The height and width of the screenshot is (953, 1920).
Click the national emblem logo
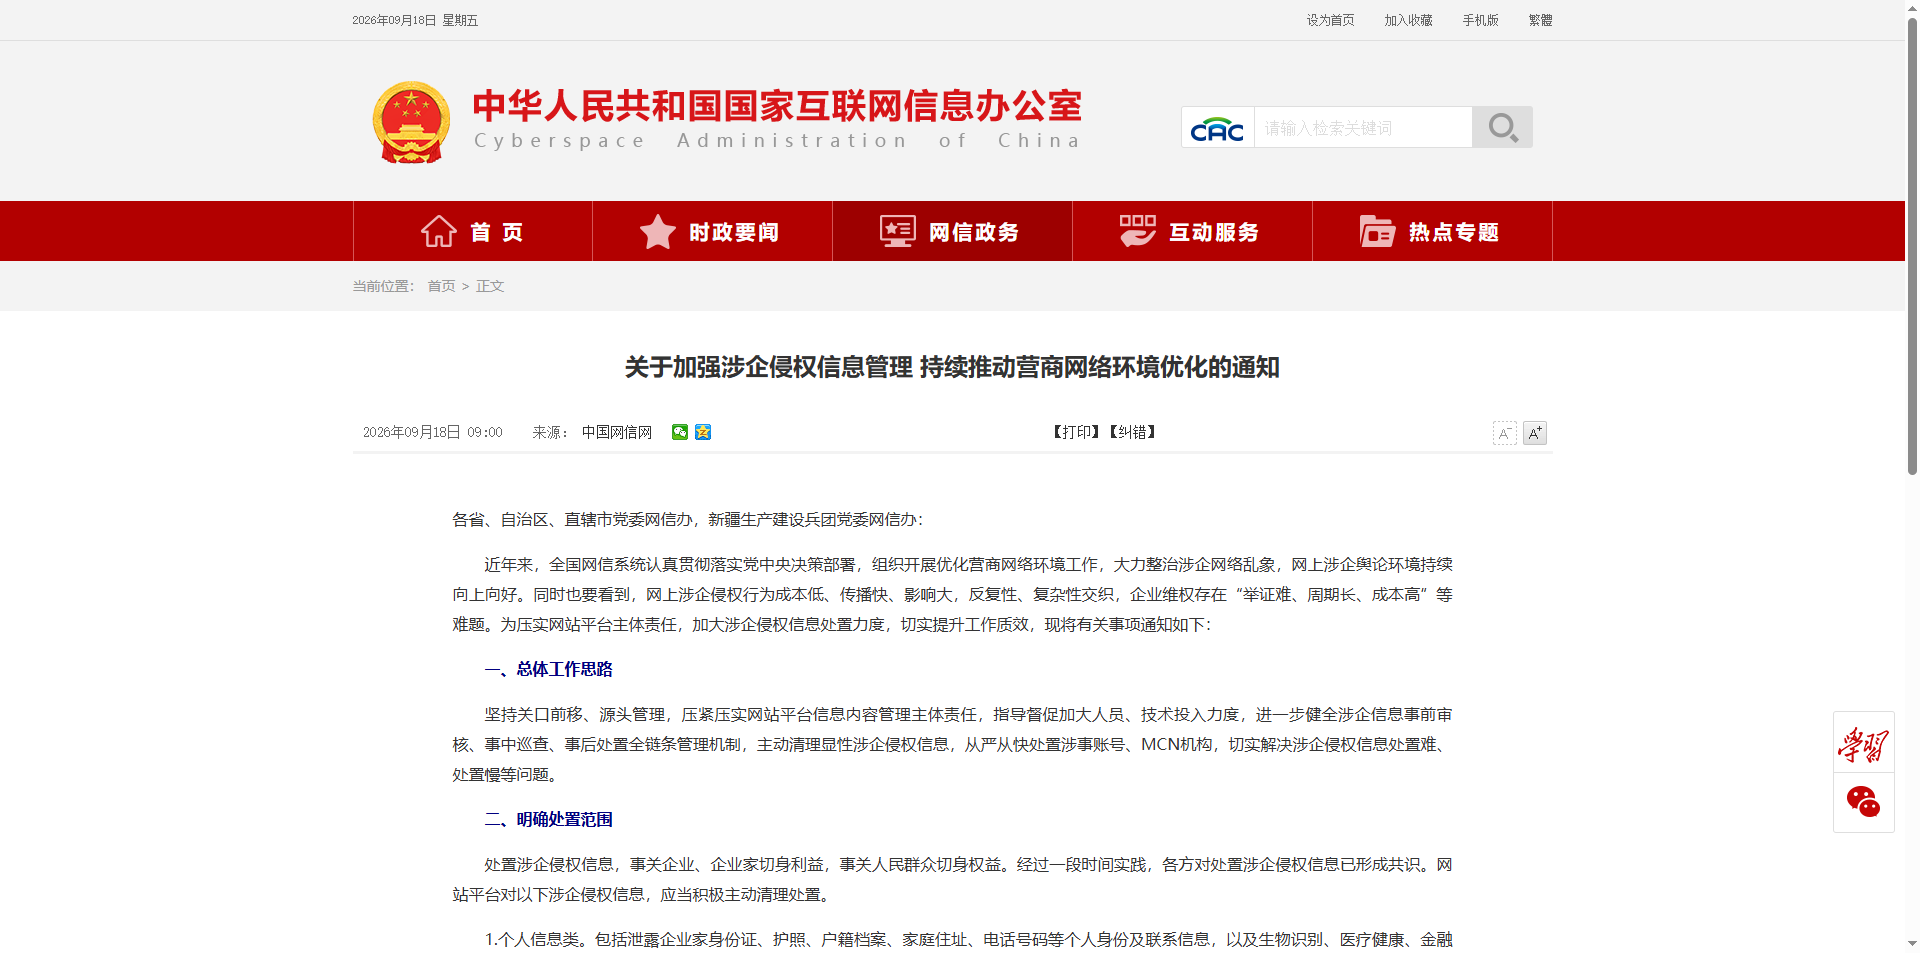411,122
